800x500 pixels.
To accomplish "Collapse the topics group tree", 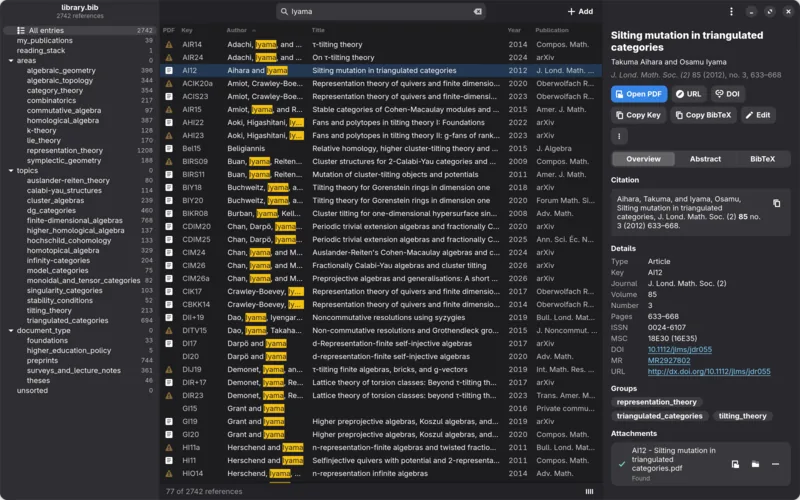I will [11, 170].
